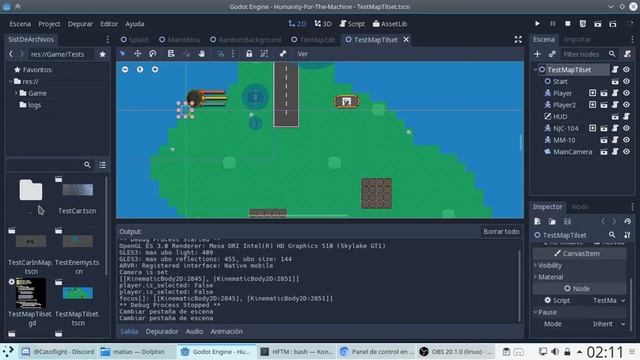Expand the Game folder

click(x=16, y=93)
